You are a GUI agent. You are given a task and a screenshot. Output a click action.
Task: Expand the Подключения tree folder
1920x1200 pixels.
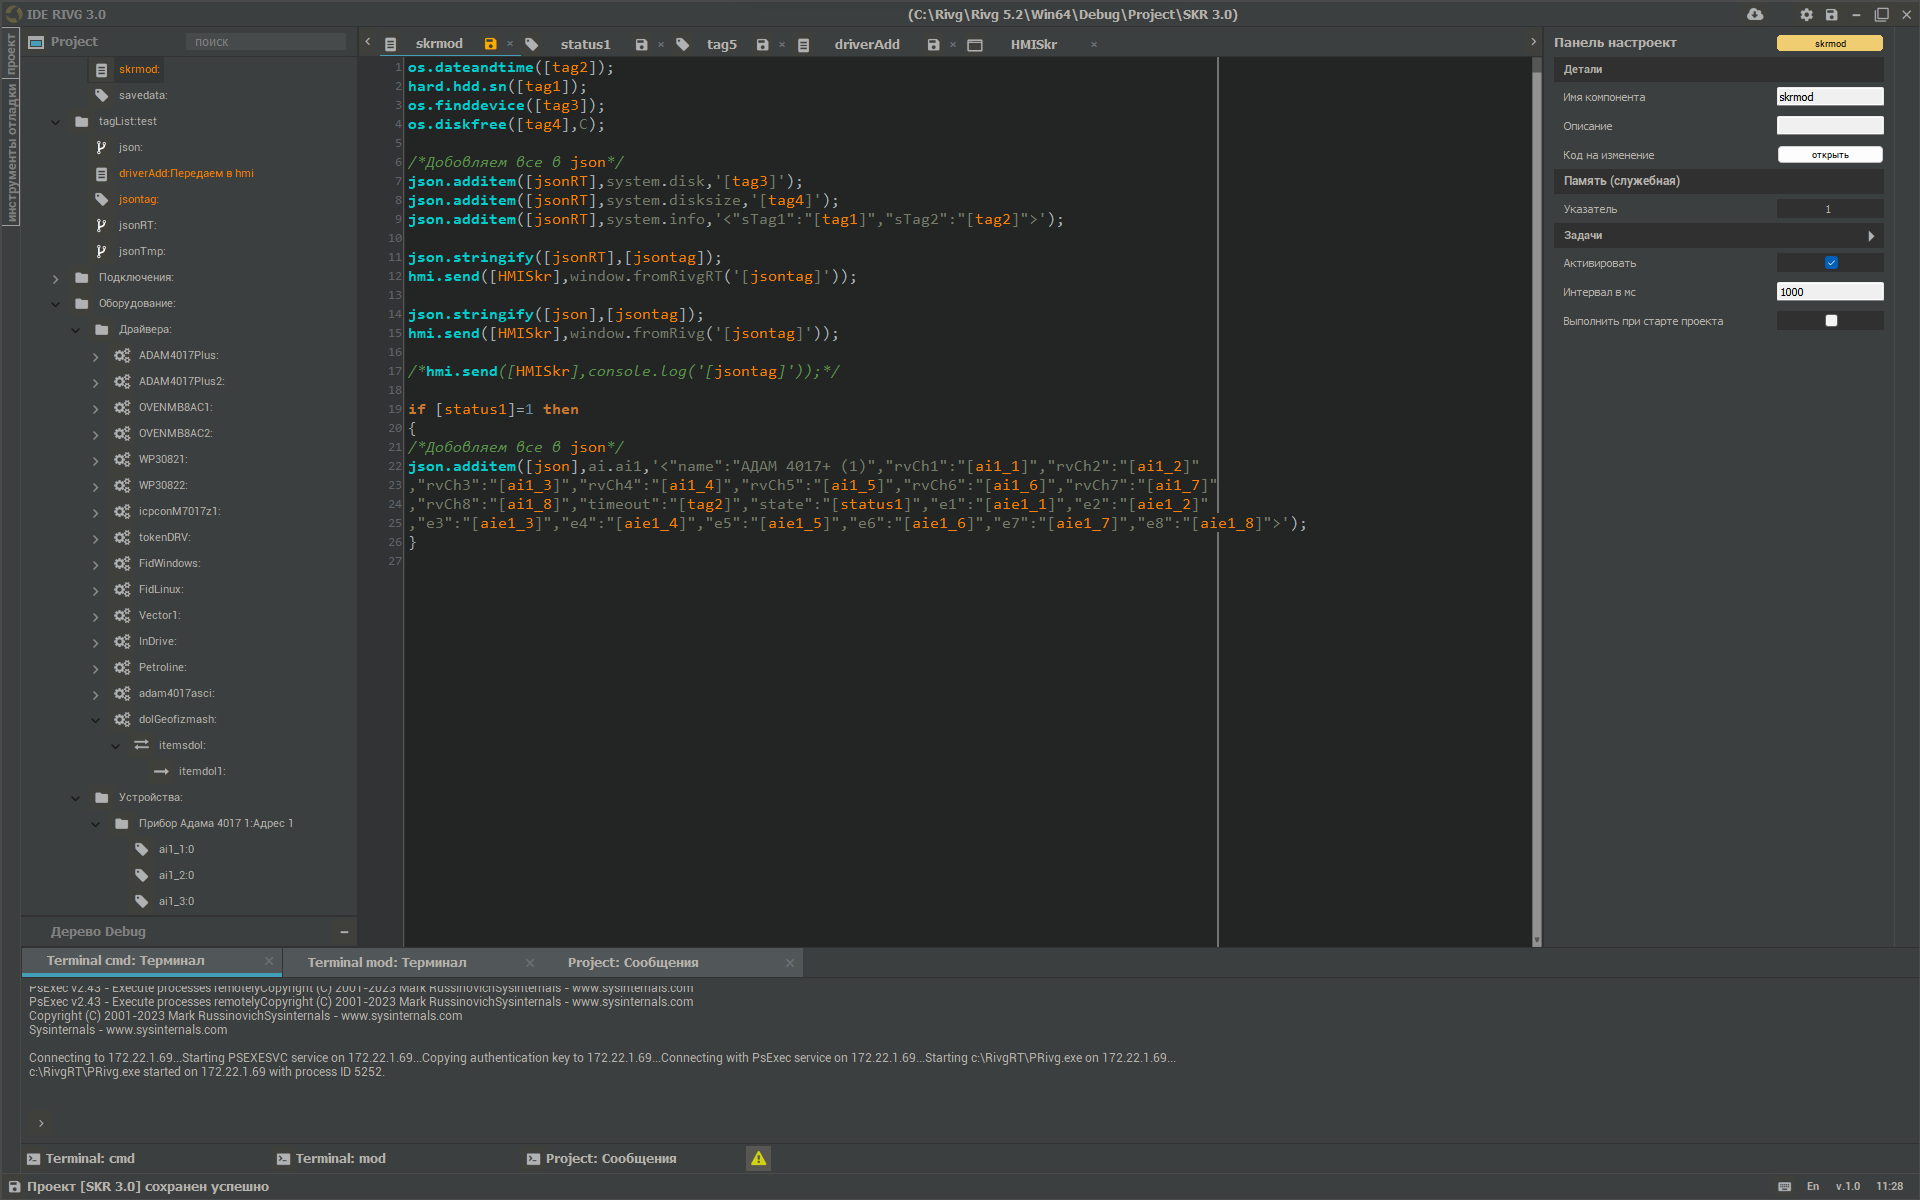(56, 278)
